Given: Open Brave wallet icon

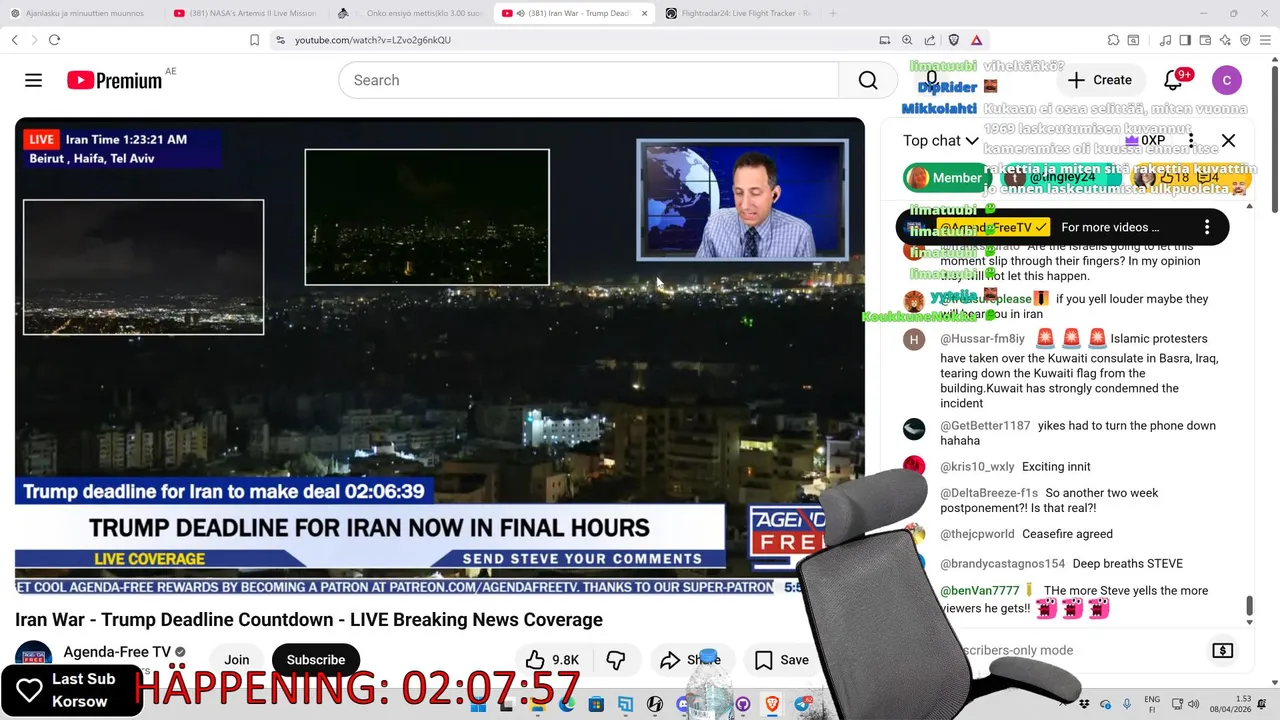Looking at the screenshot, I should click(1205, 40).
